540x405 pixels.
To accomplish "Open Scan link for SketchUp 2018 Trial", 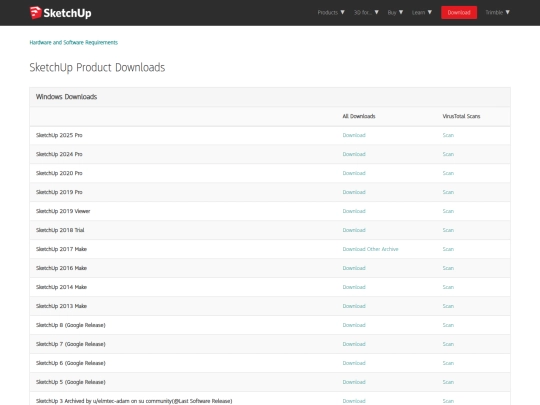I will [x=448, y=230].
